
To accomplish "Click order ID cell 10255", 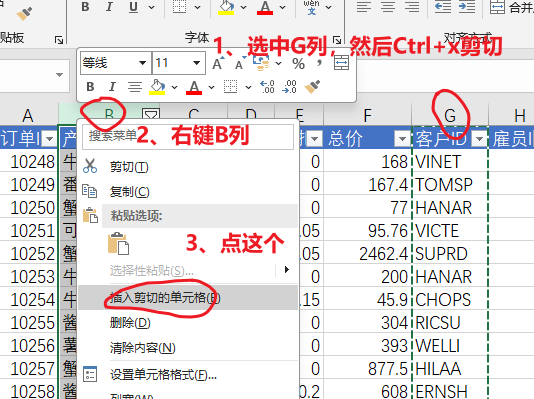I will pos(29,323).
